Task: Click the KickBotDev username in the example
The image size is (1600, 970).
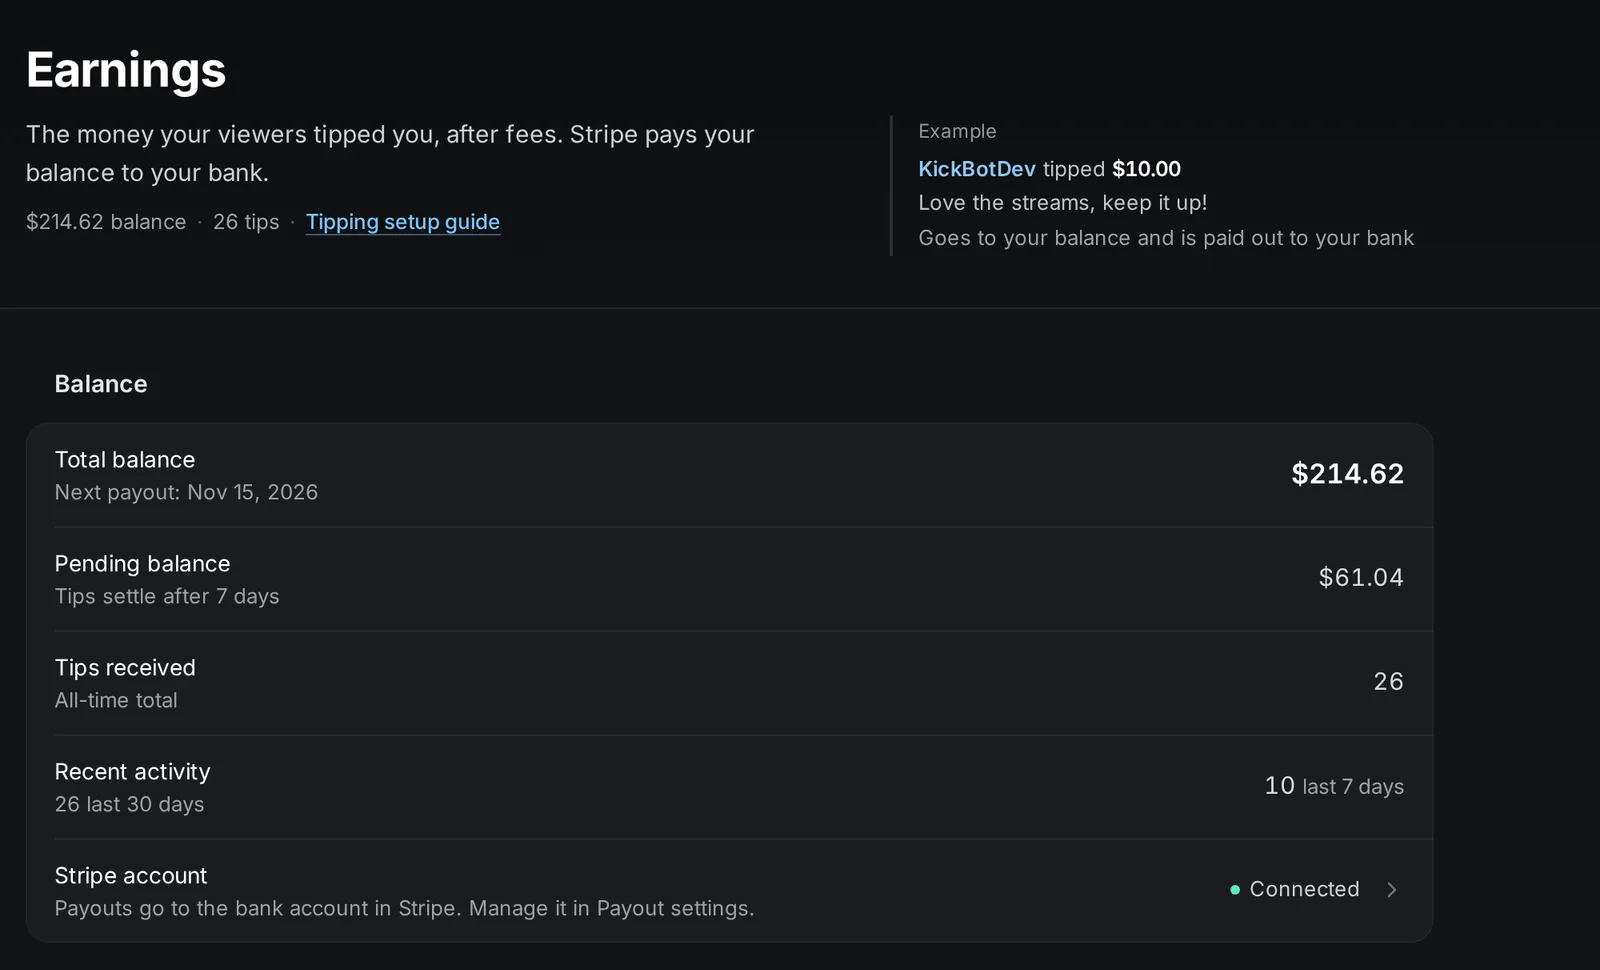Action: click(x=977, y=169)
